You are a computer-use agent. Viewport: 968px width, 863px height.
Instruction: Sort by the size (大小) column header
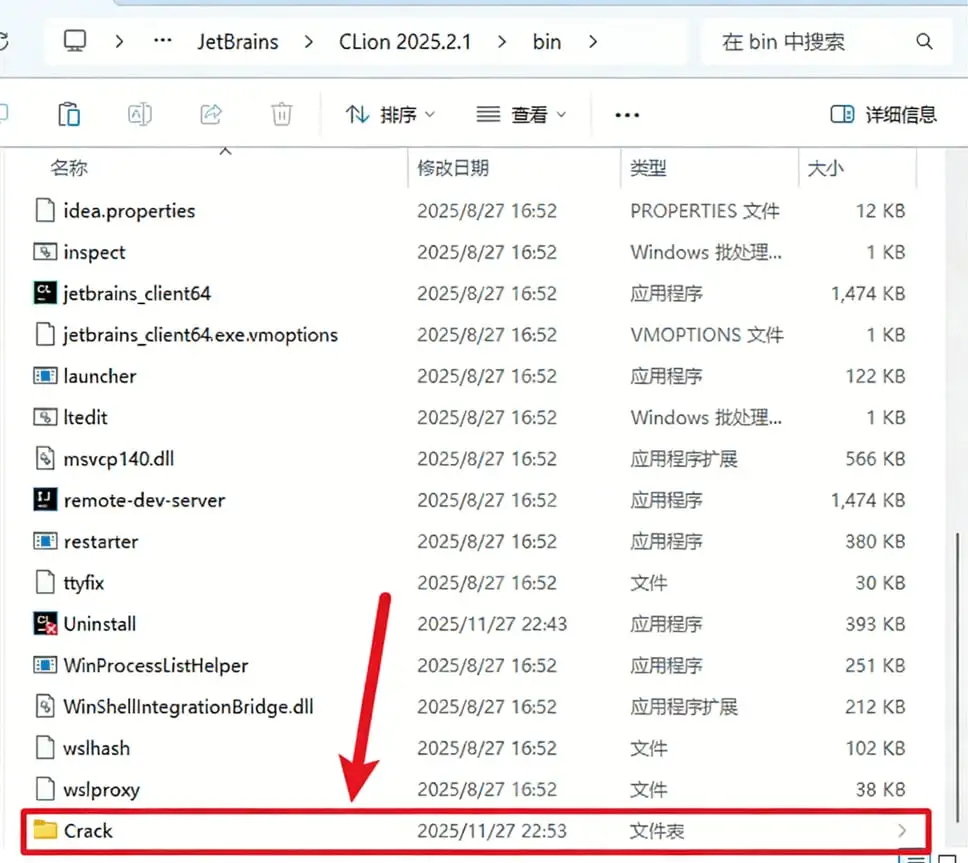[x=825, y=168]
